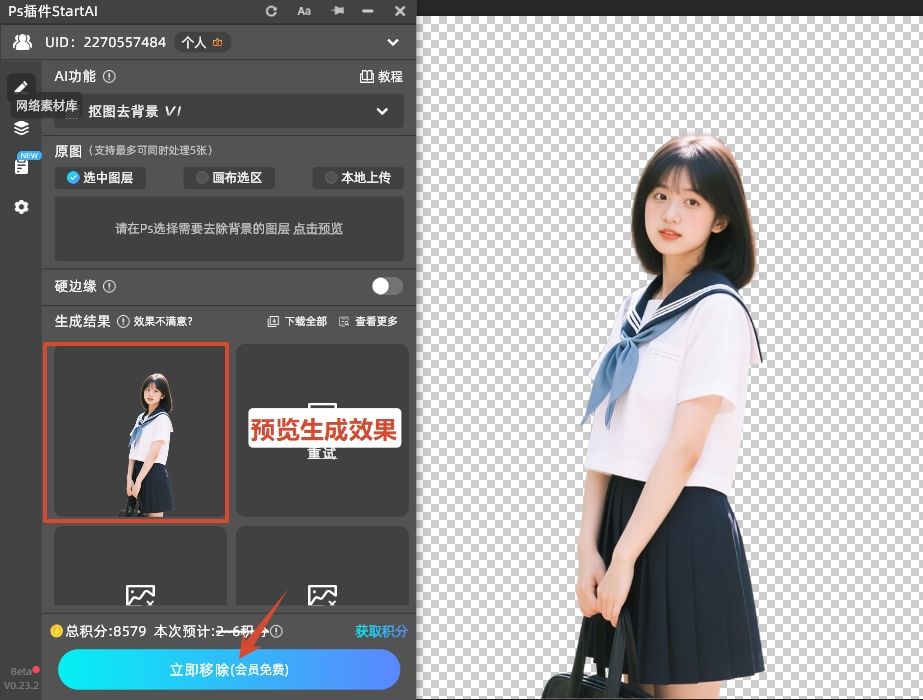
Task: Select the red-framed result thumbnail
Action: pos(136,432)
